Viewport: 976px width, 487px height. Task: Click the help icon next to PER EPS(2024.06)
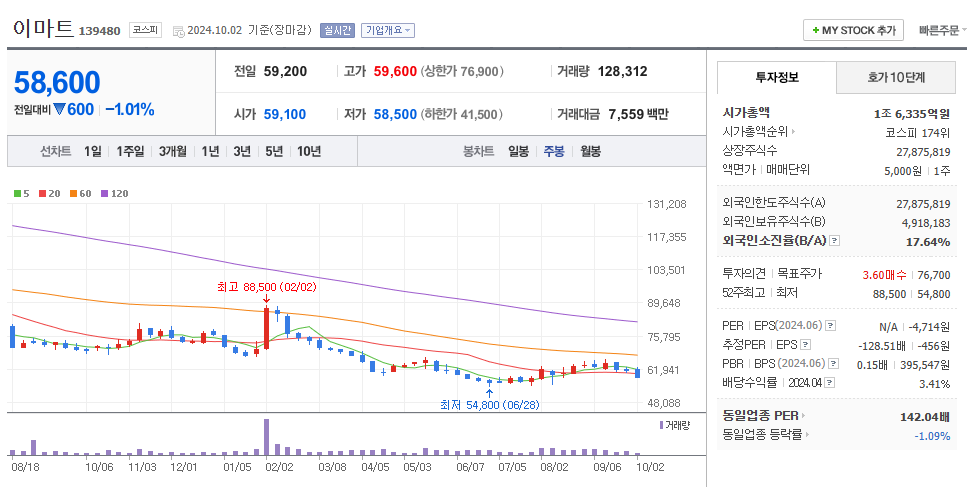(x=830, y=326)
